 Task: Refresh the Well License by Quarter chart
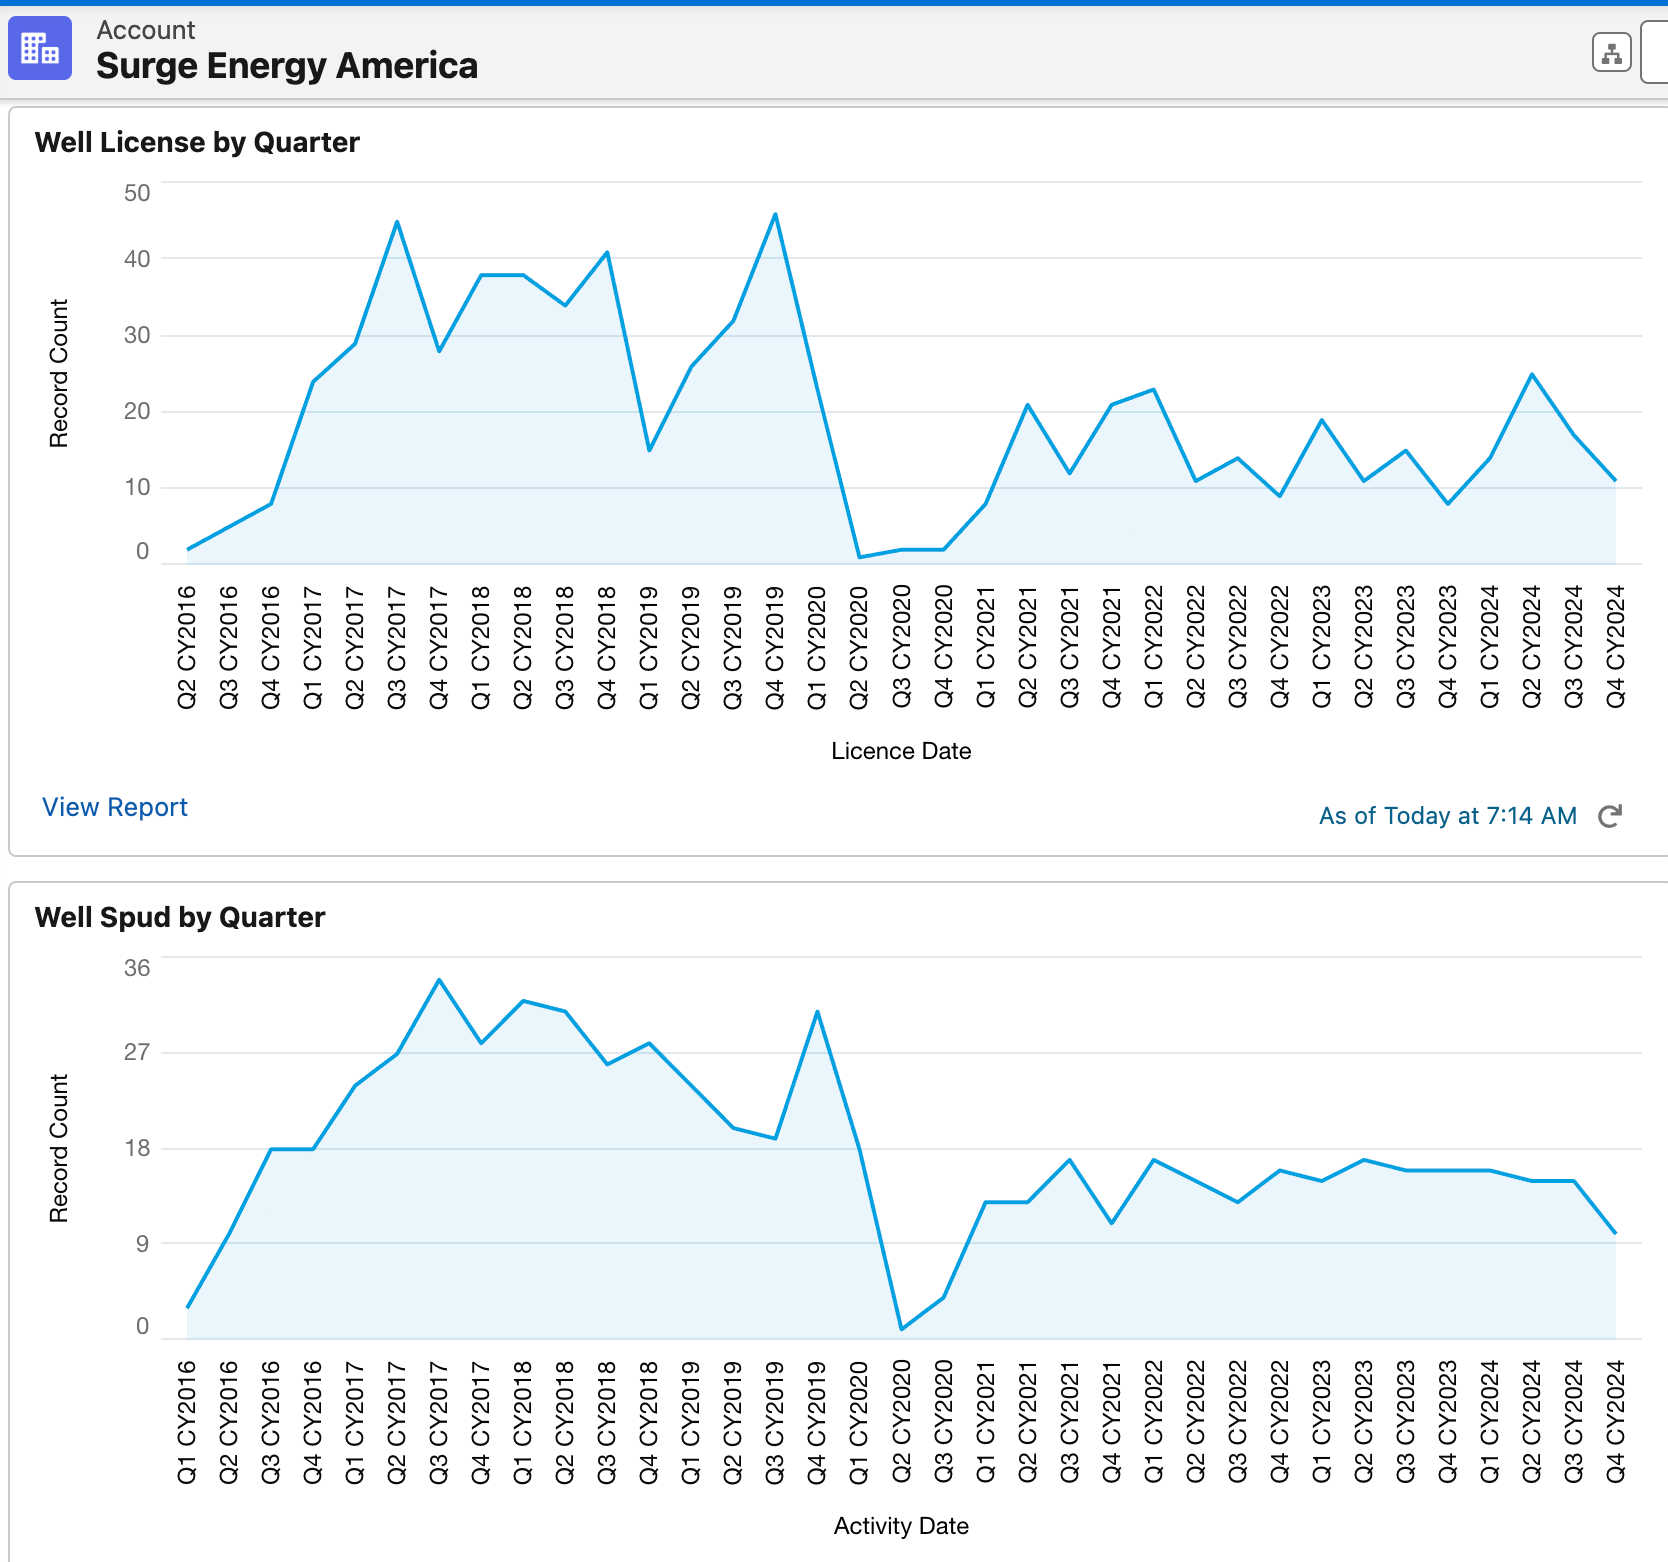tap(1608, 816)
